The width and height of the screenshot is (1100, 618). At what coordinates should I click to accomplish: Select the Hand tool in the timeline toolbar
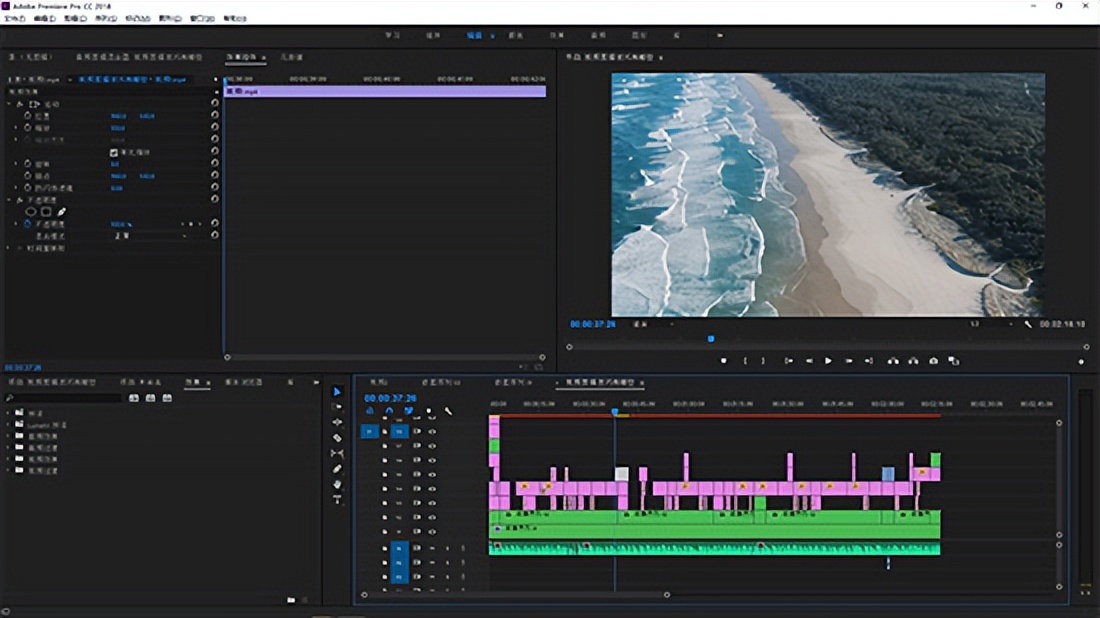[337, 484]
